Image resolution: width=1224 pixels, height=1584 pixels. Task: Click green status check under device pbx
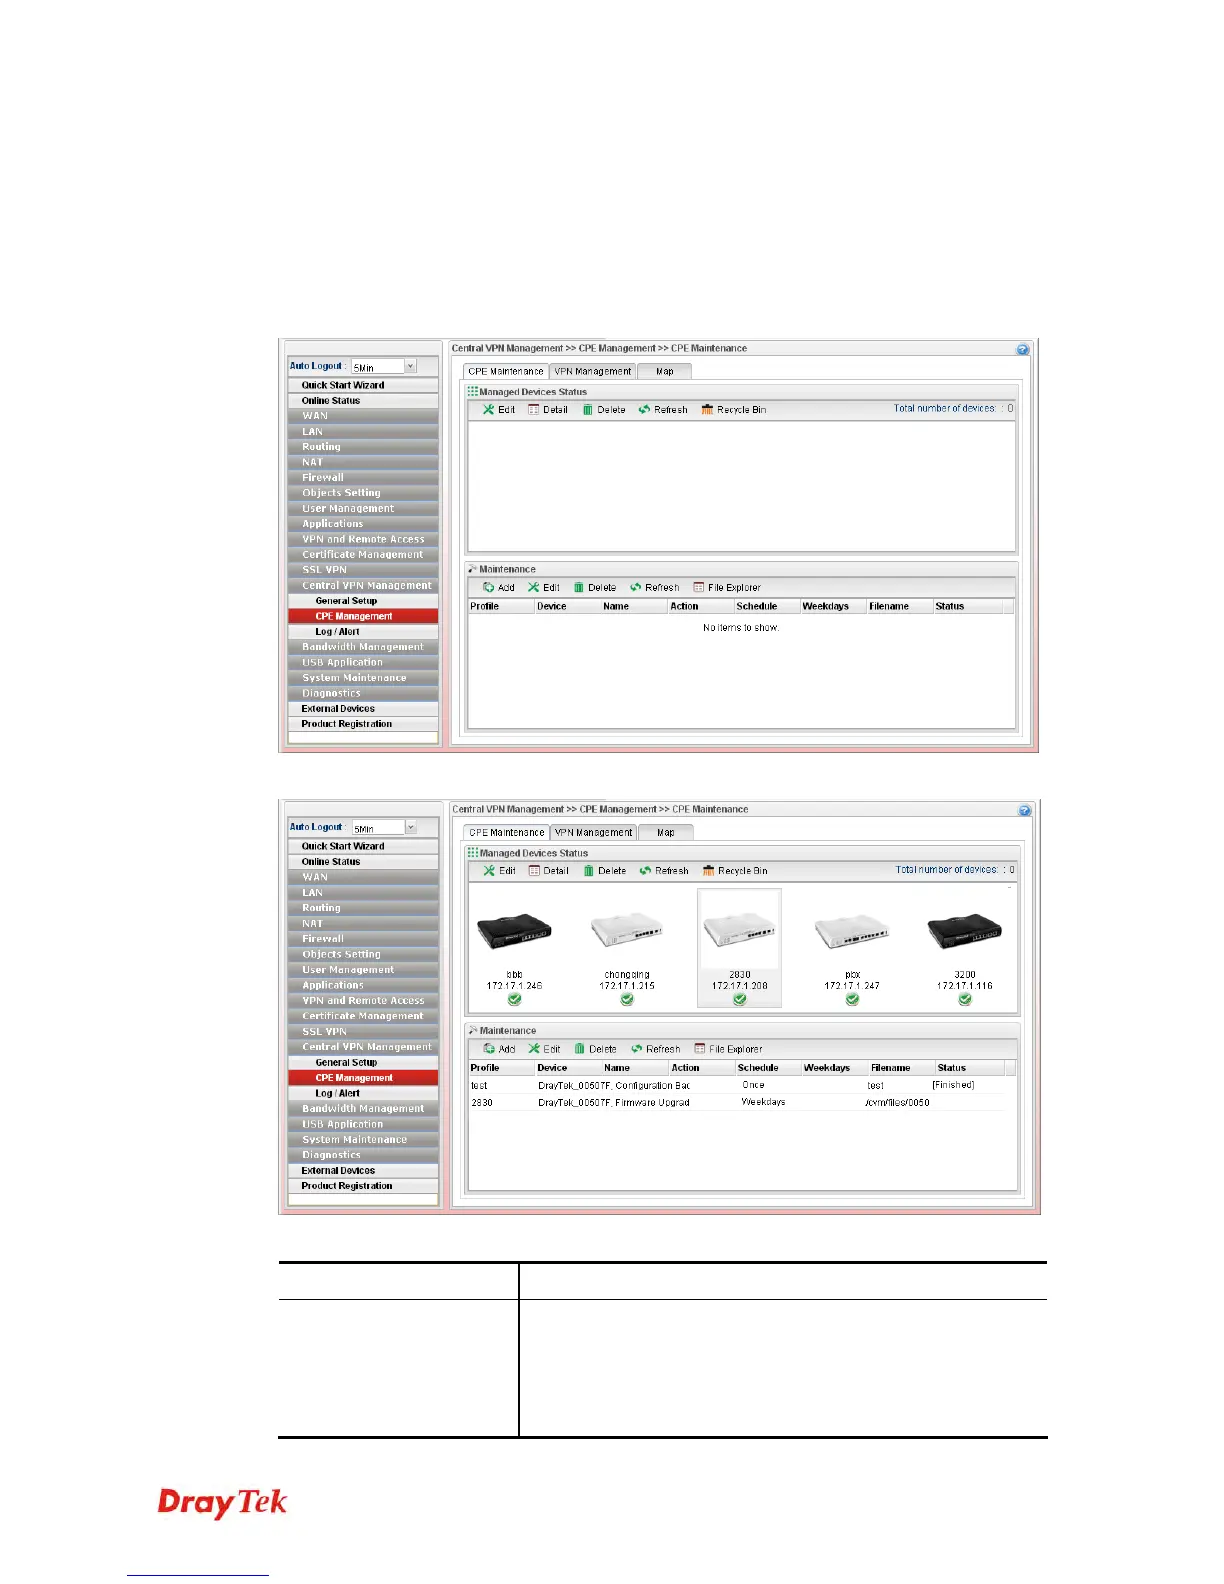(852, 999)
